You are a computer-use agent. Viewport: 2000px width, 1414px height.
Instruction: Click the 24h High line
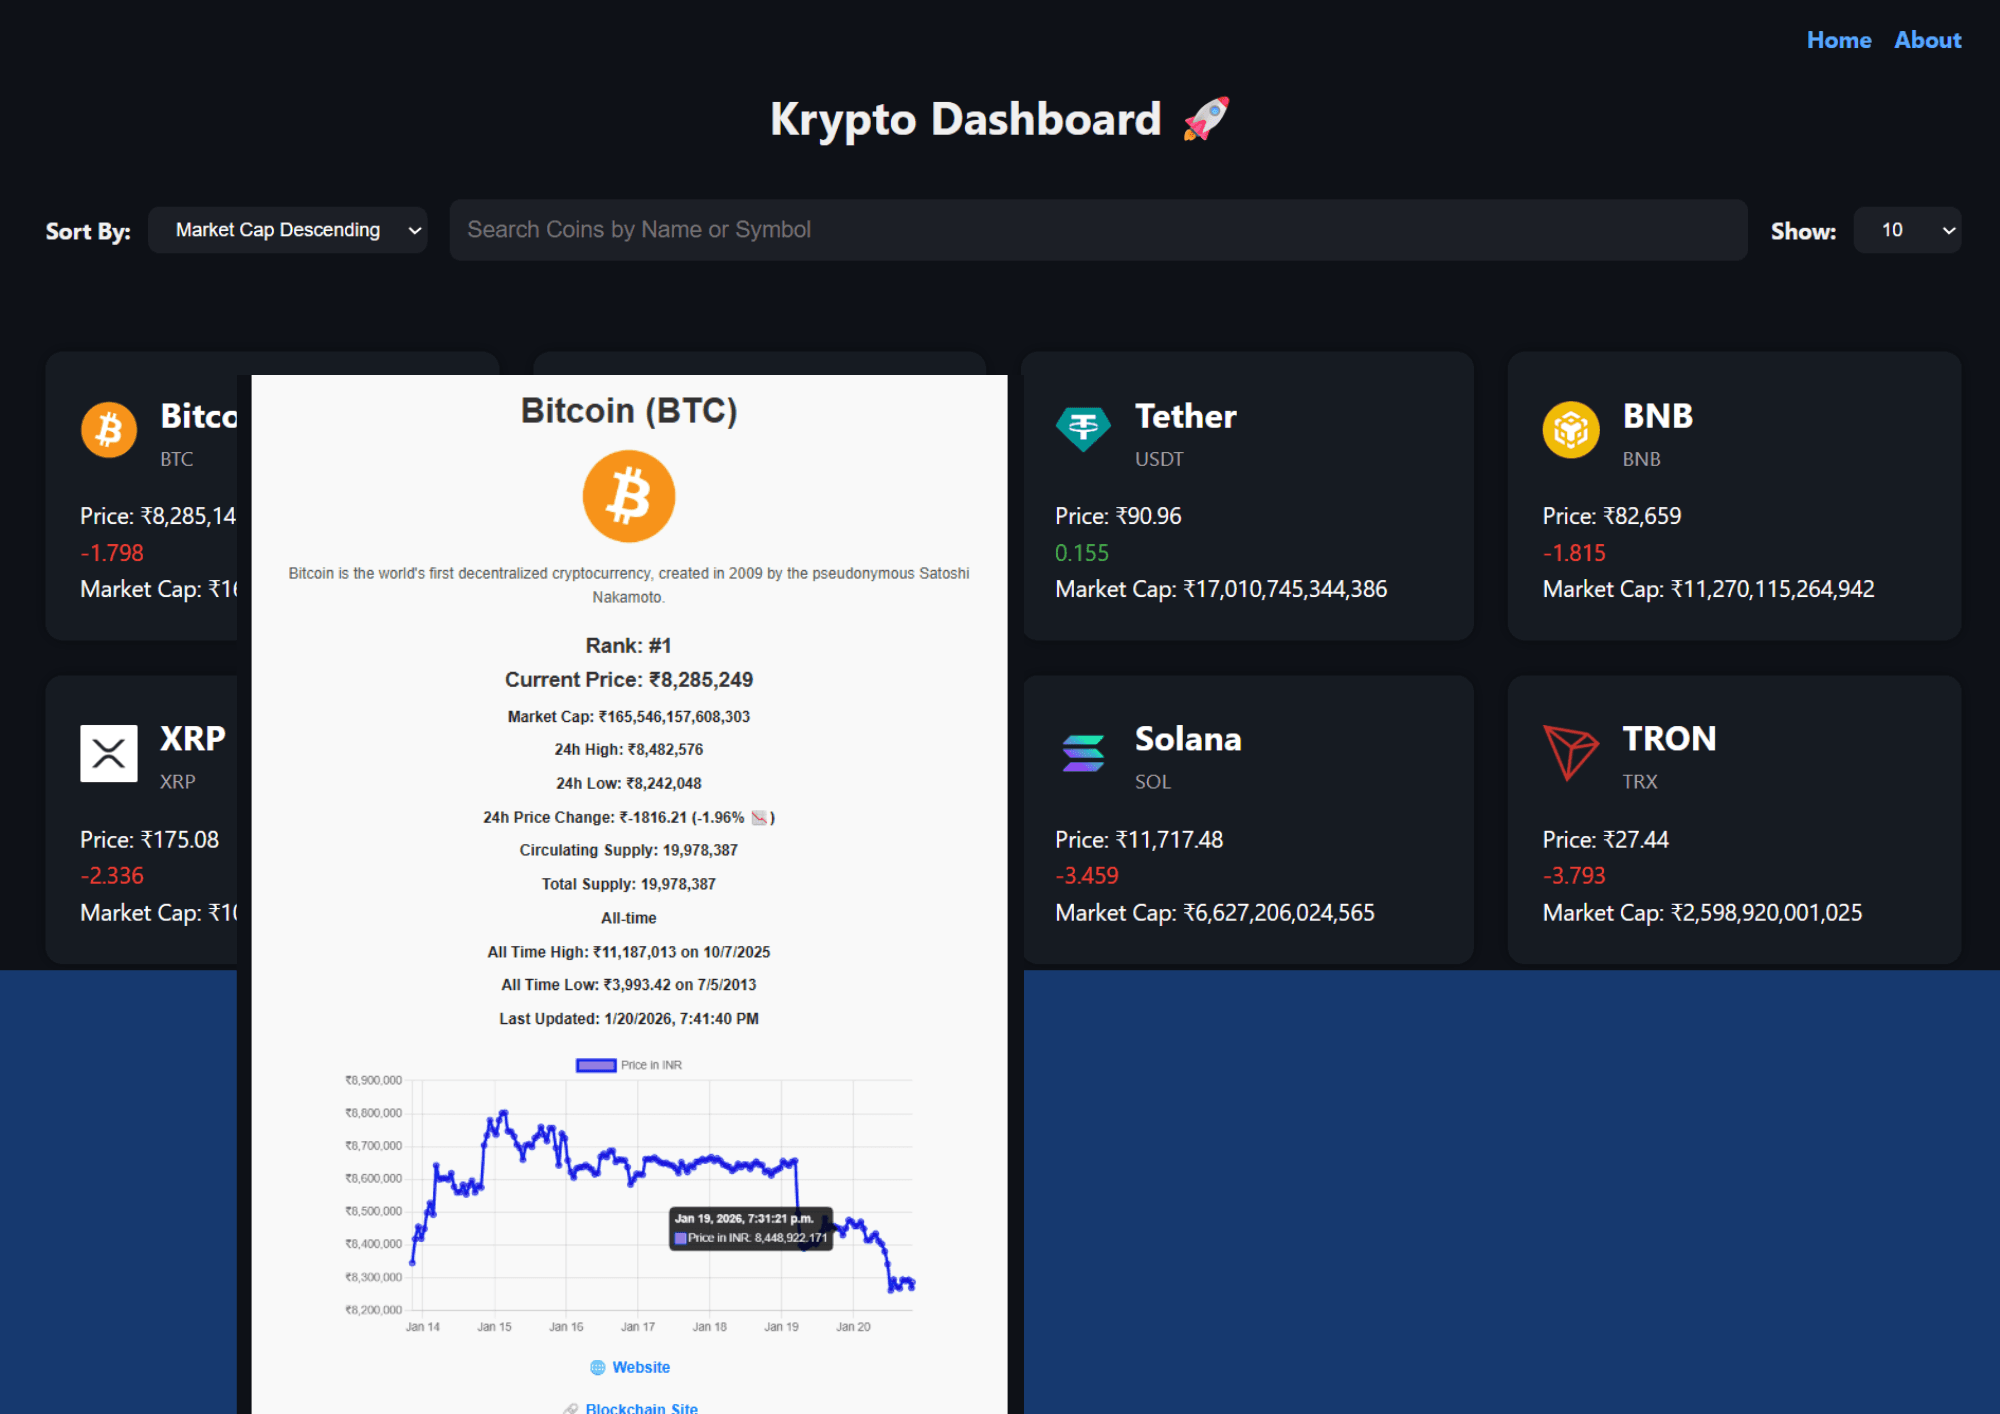(629, 750)
